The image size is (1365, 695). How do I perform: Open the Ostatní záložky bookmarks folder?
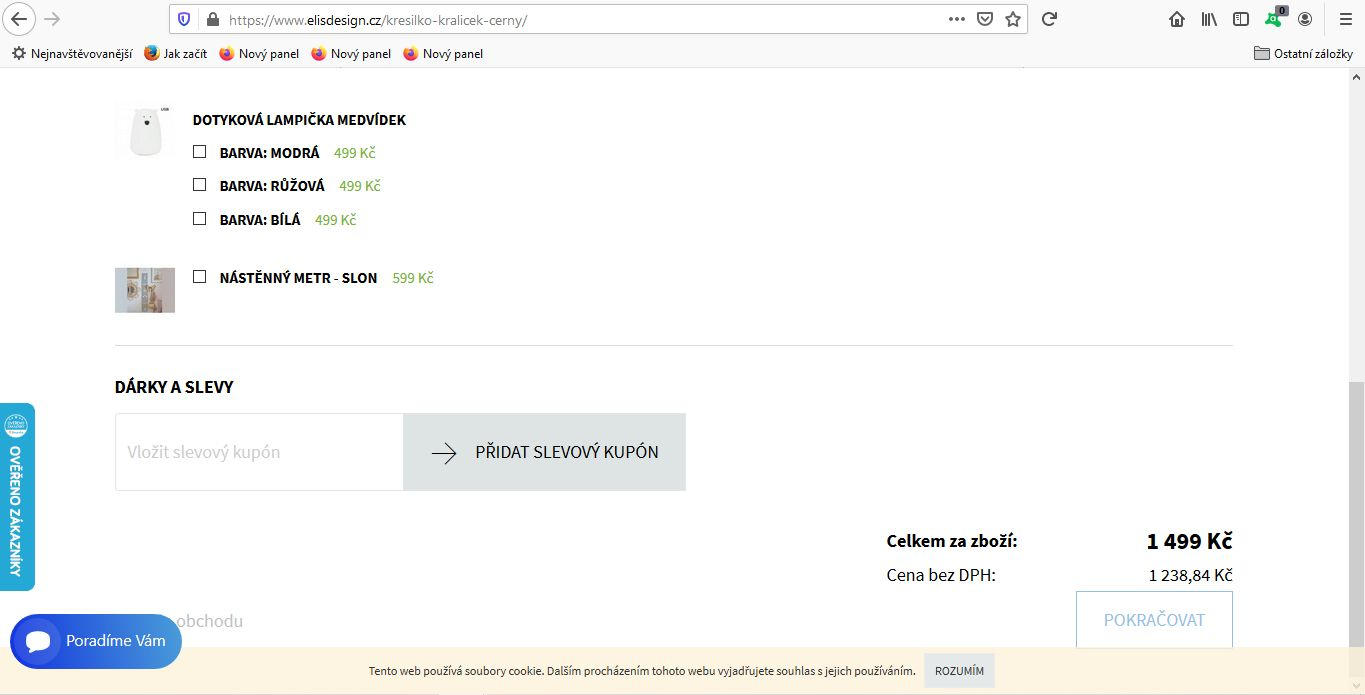point(1302,54)
